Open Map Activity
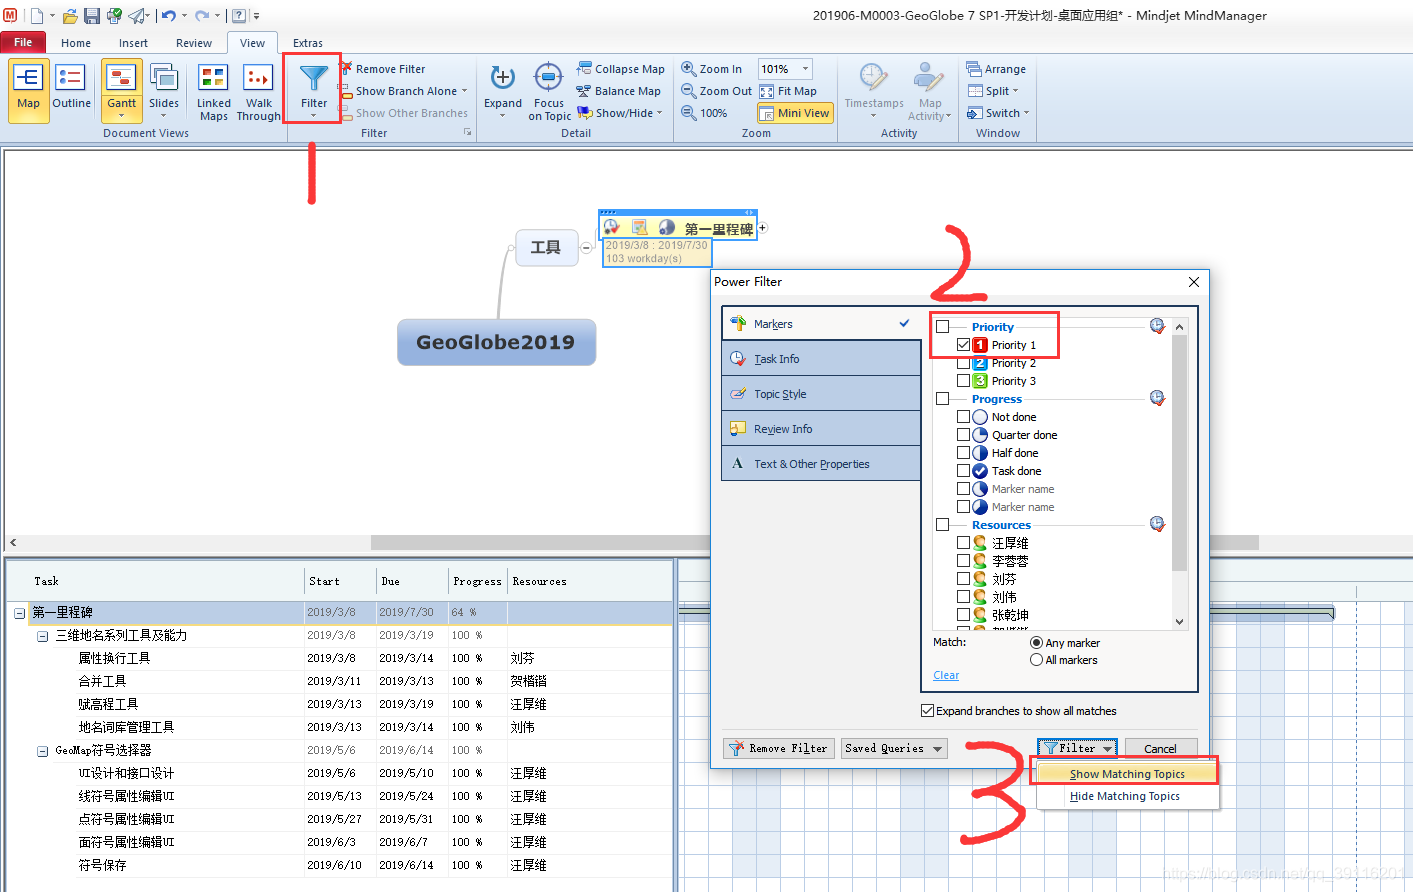 pyautogui.click(x=929, y=92)
